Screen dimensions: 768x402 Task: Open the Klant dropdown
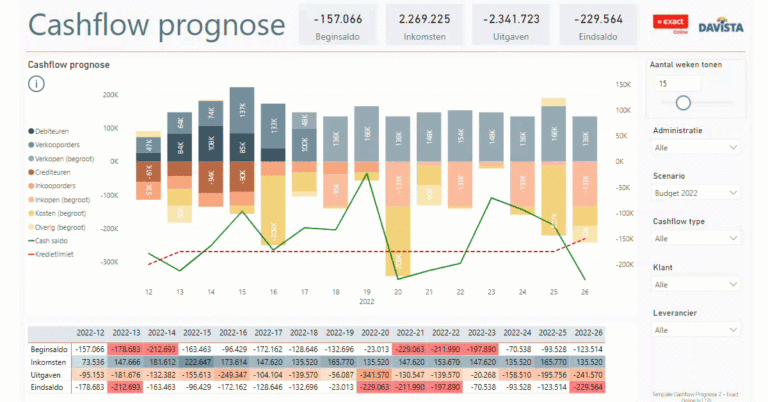point(696,284)
